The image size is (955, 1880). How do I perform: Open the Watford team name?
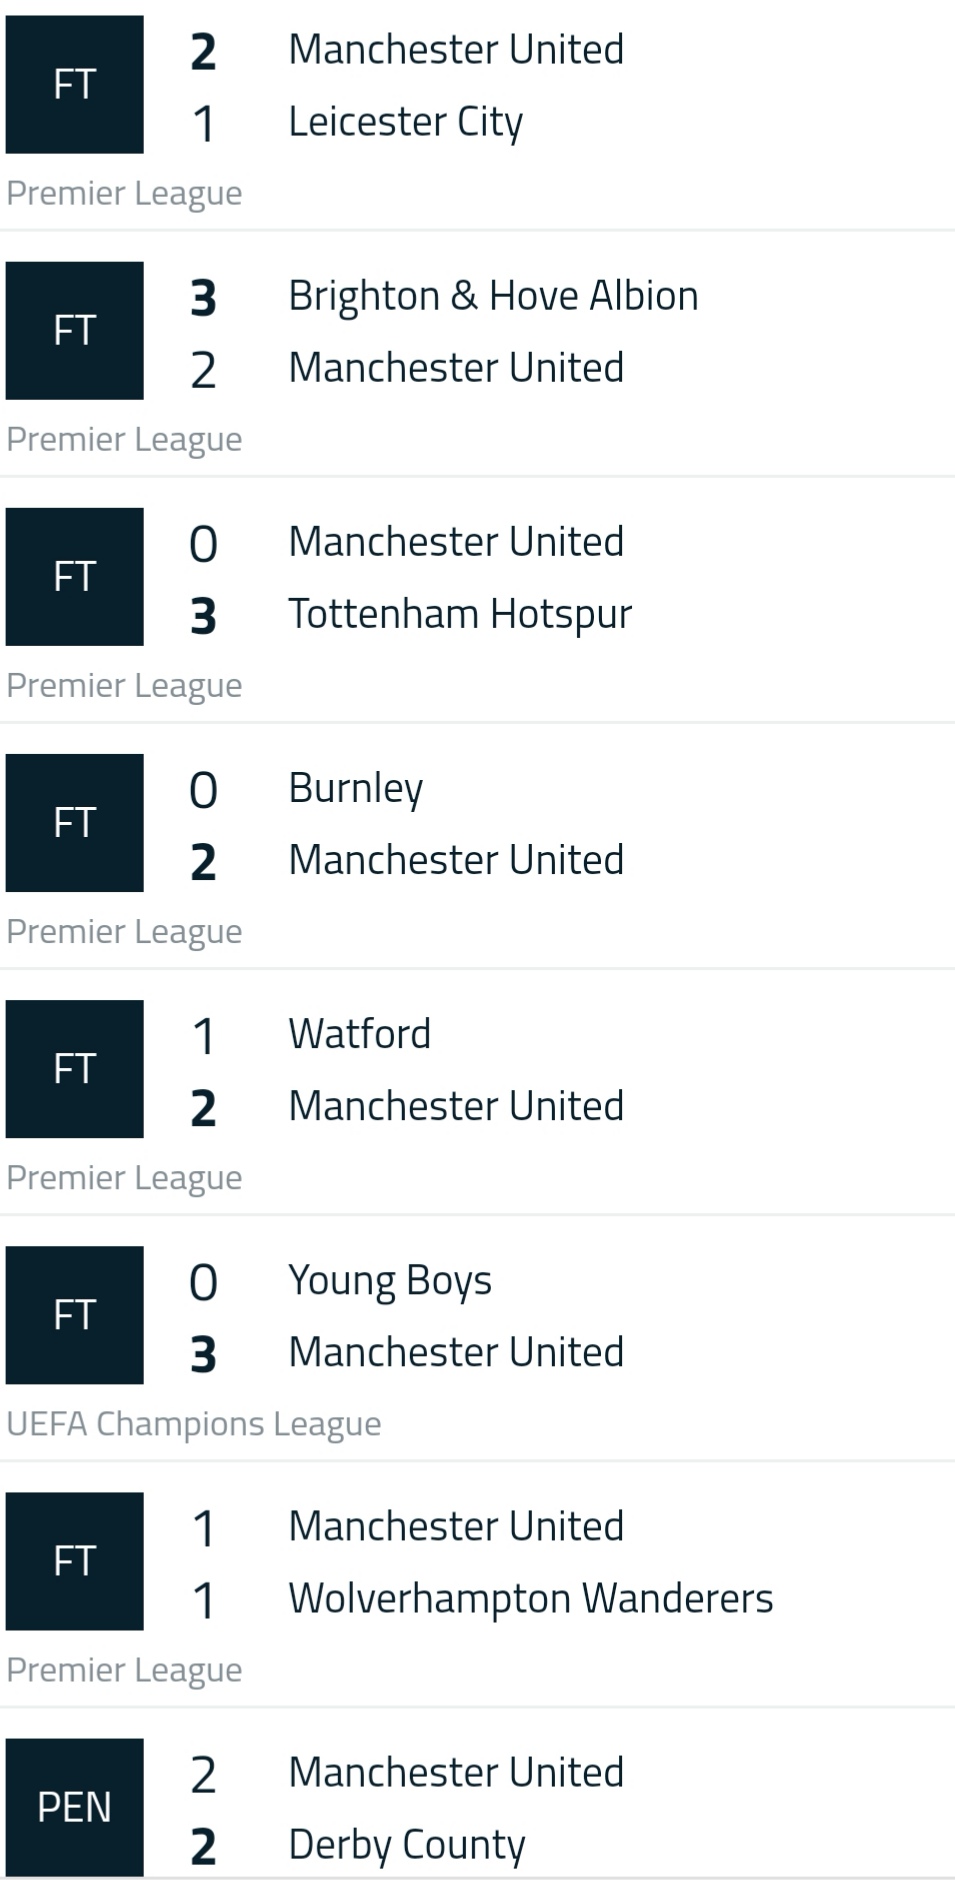[x=360, y=1034]
